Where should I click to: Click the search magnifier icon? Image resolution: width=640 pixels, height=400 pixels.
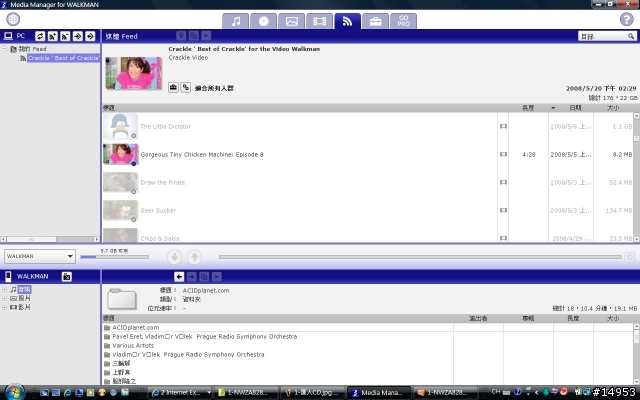pos(631,36)
